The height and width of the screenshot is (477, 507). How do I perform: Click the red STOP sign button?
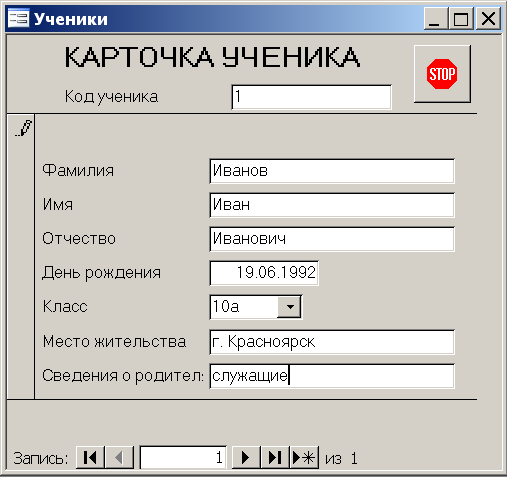click(442, 74)
